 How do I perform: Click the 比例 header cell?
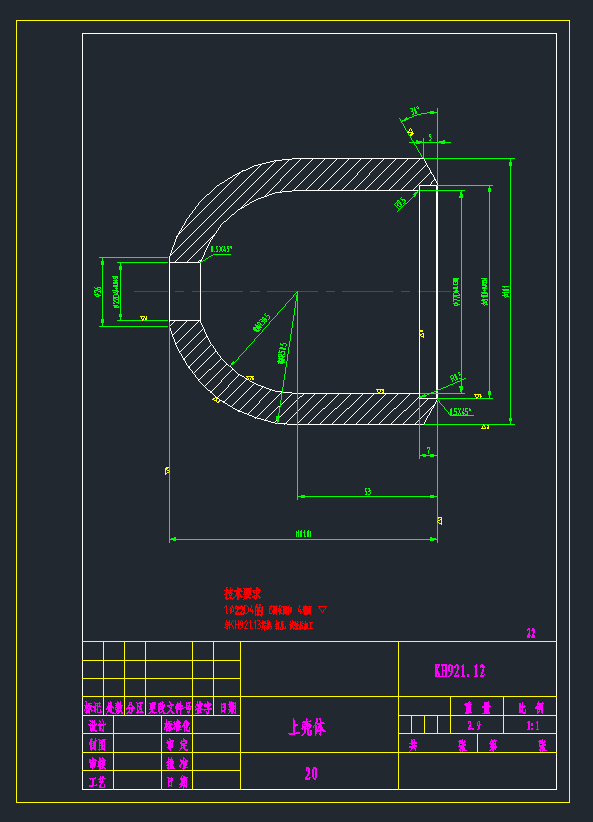(x=531, y=708)
